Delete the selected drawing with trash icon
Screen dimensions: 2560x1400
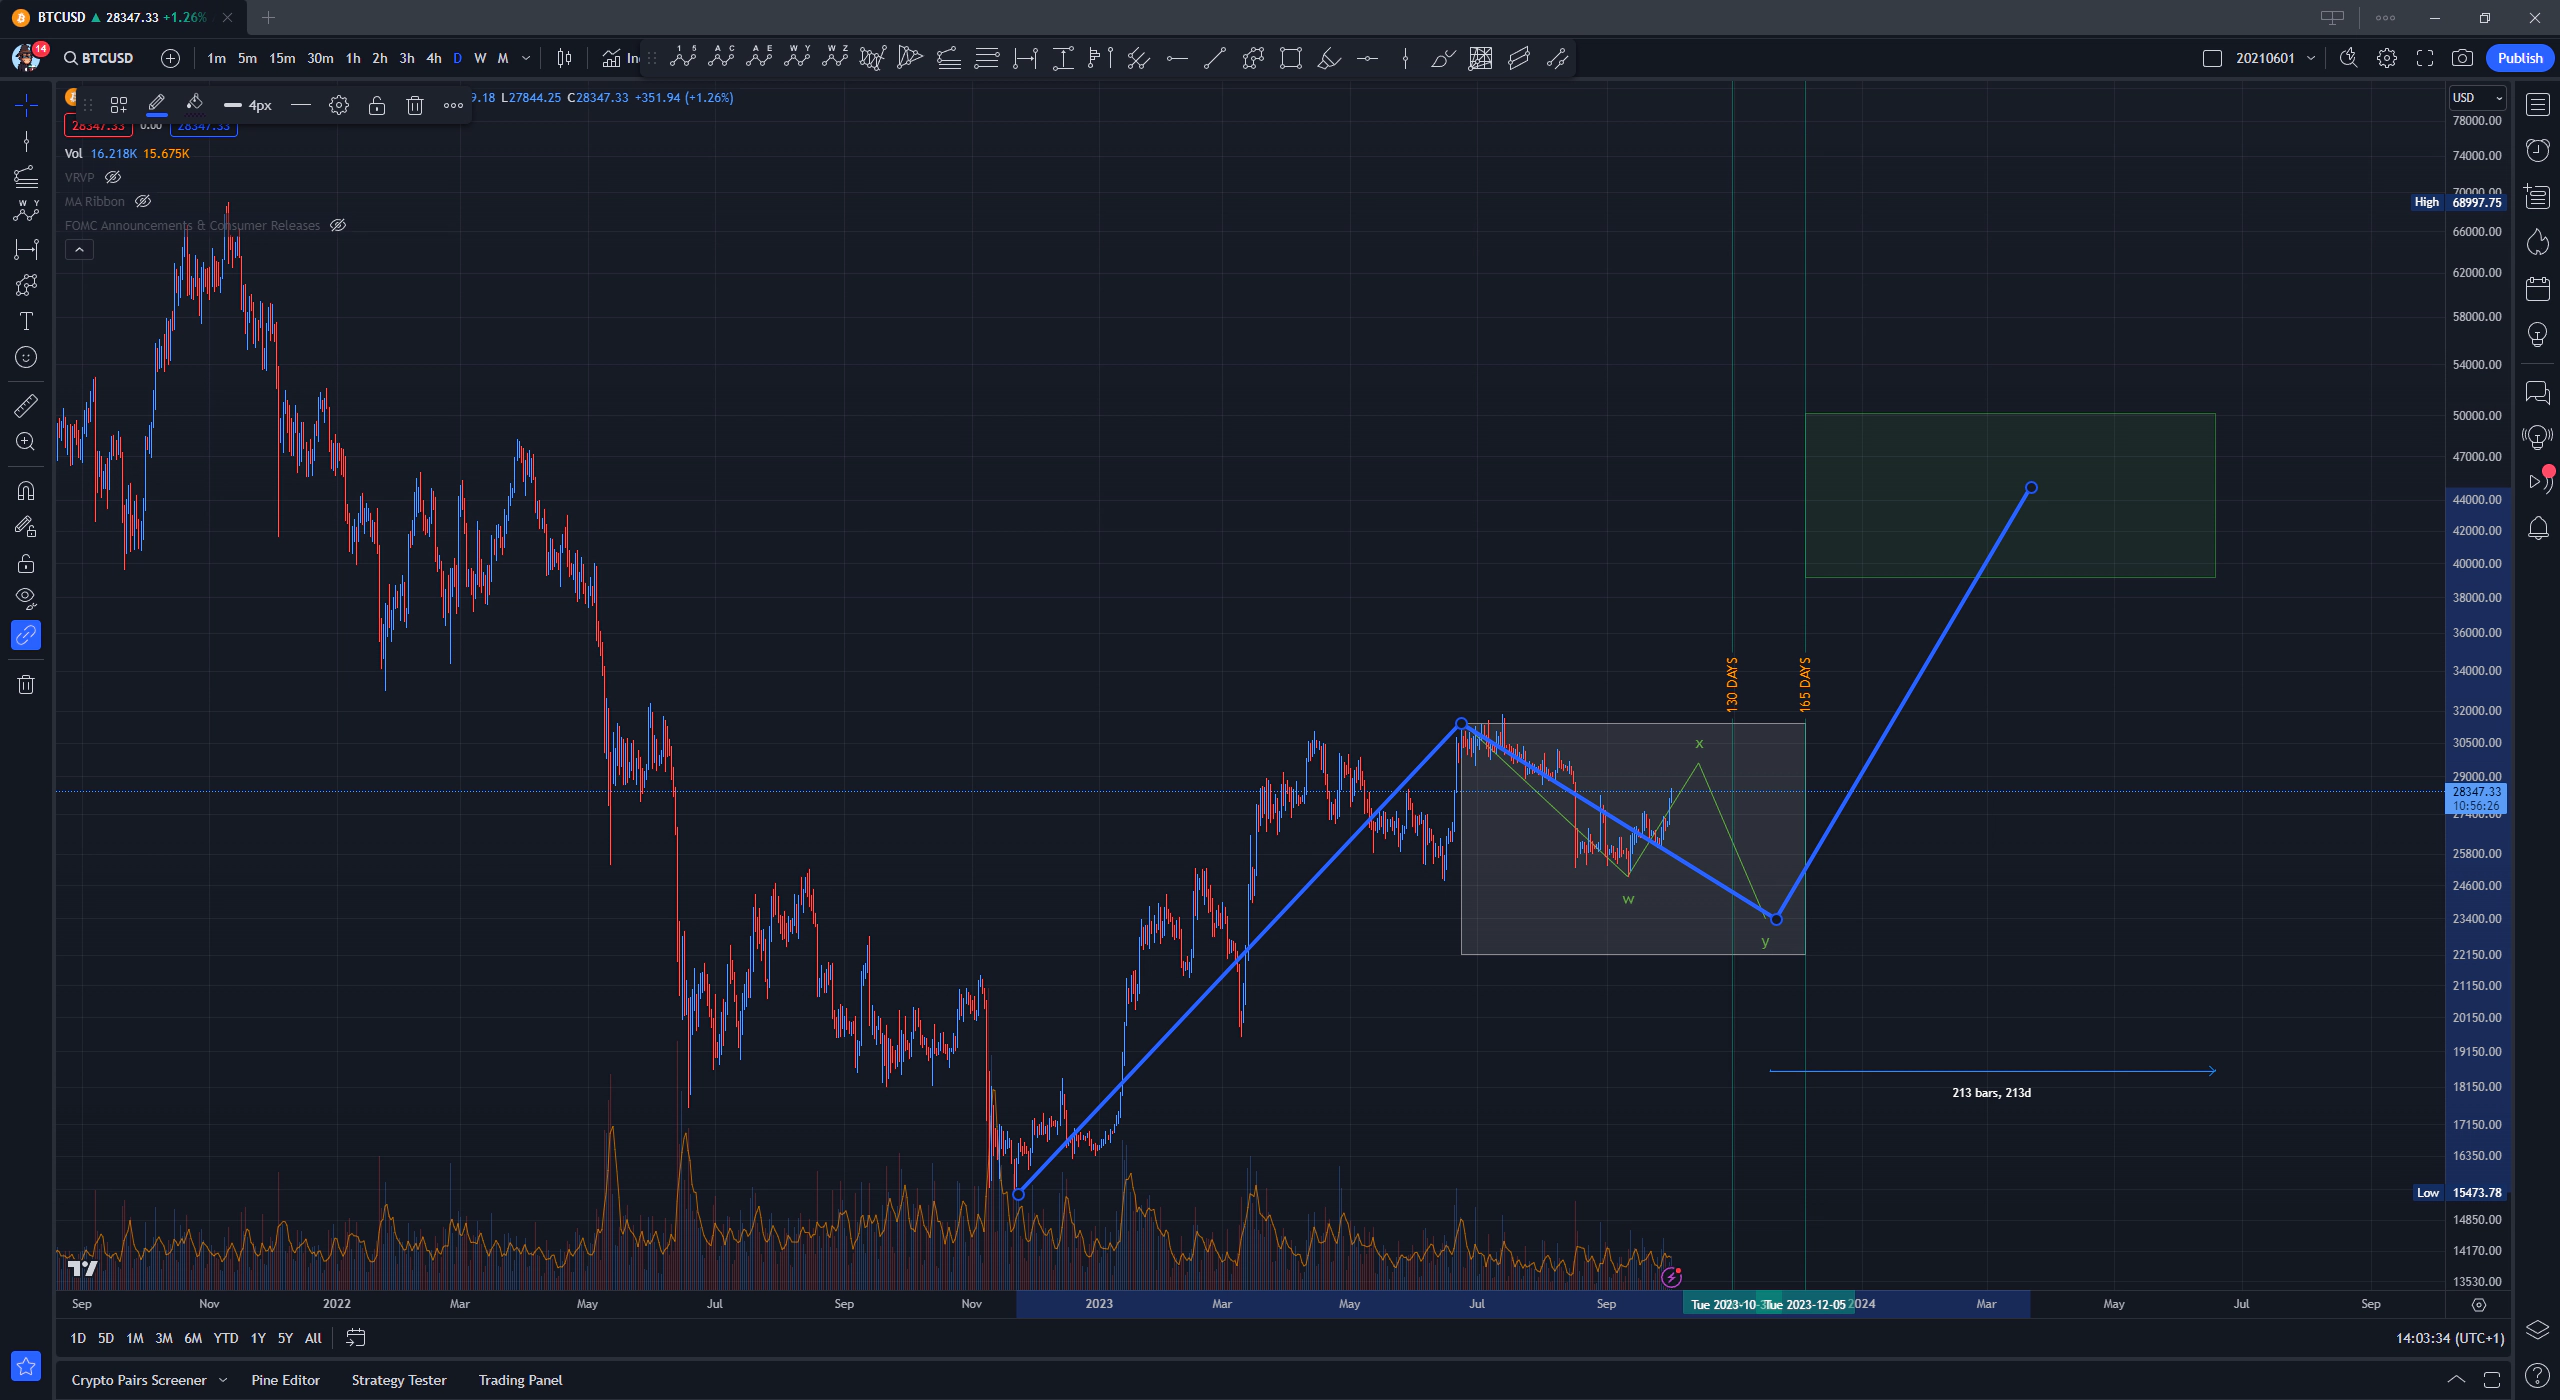click(x=415, y=105)
